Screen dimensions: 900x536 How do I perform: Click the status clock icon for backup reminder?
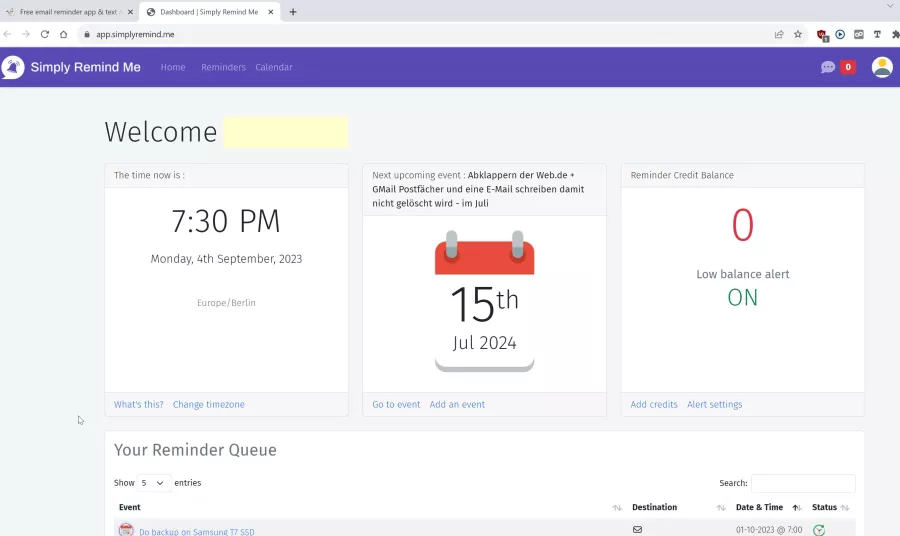[819, 530]
